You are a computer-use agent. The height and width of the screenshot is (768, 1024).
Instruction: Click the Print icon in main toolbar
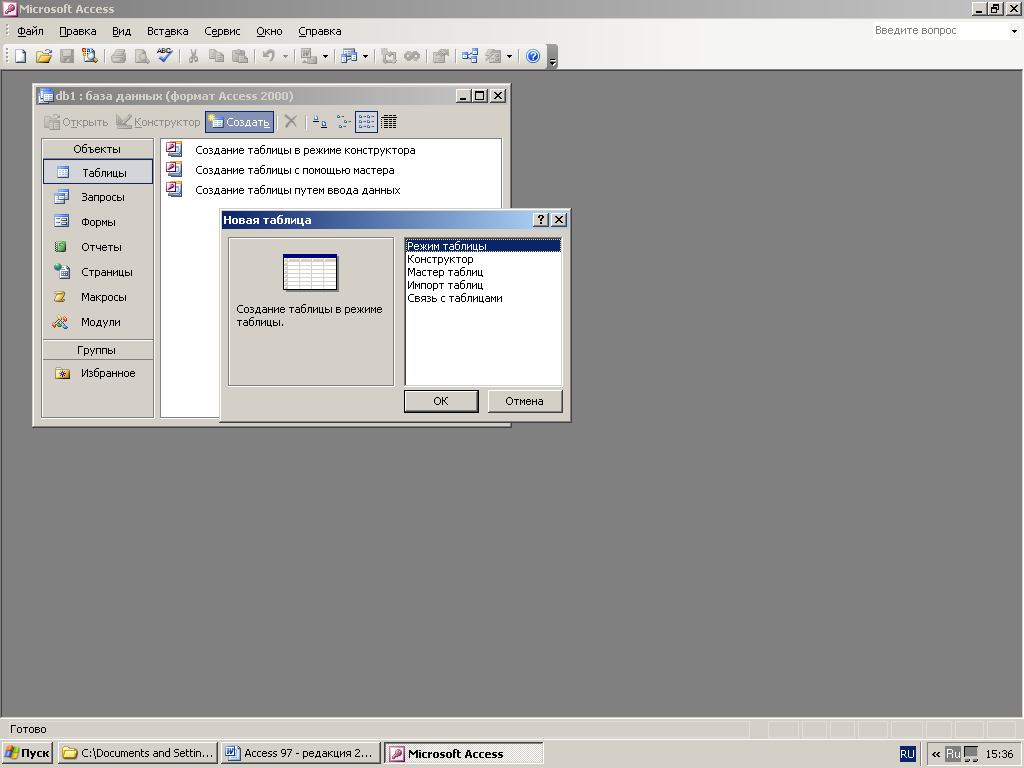tap(118, 56)
